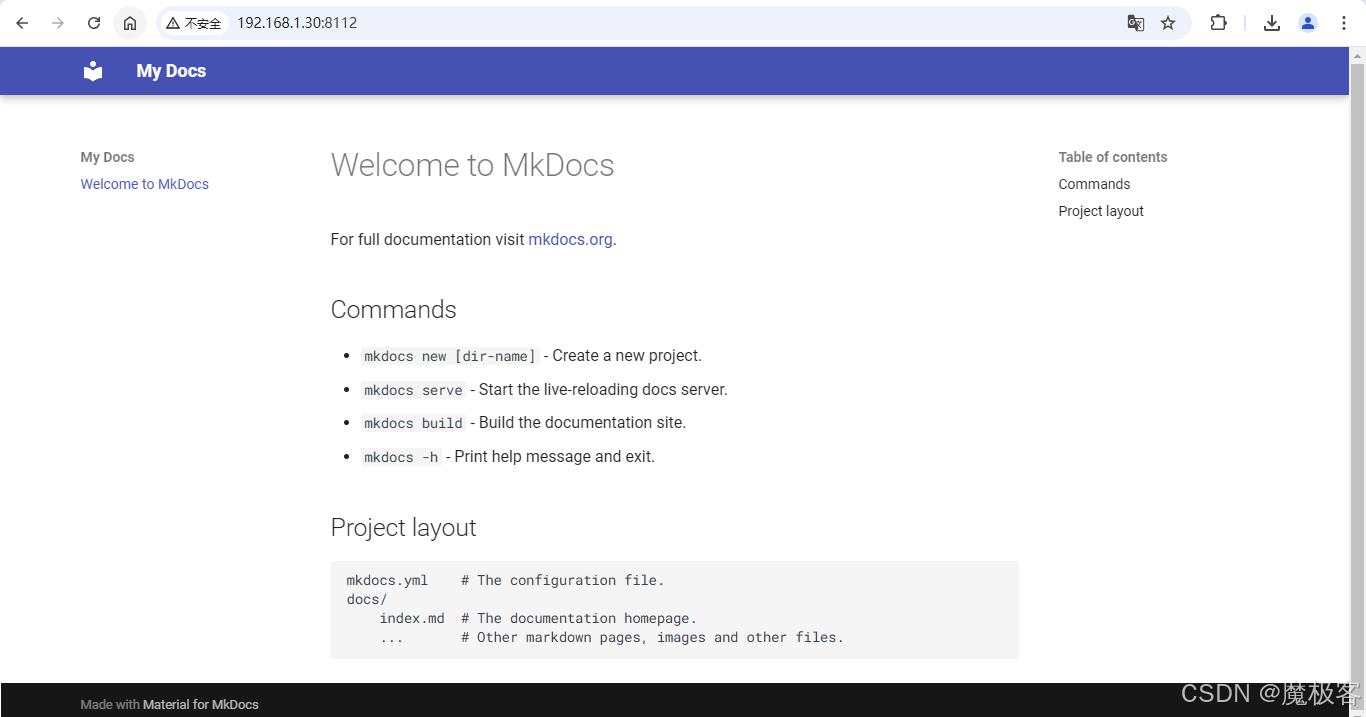Viewport: 1366px width, 717px height.
Task: Open the extensions puzzle icon
Action: point(1218,23)
